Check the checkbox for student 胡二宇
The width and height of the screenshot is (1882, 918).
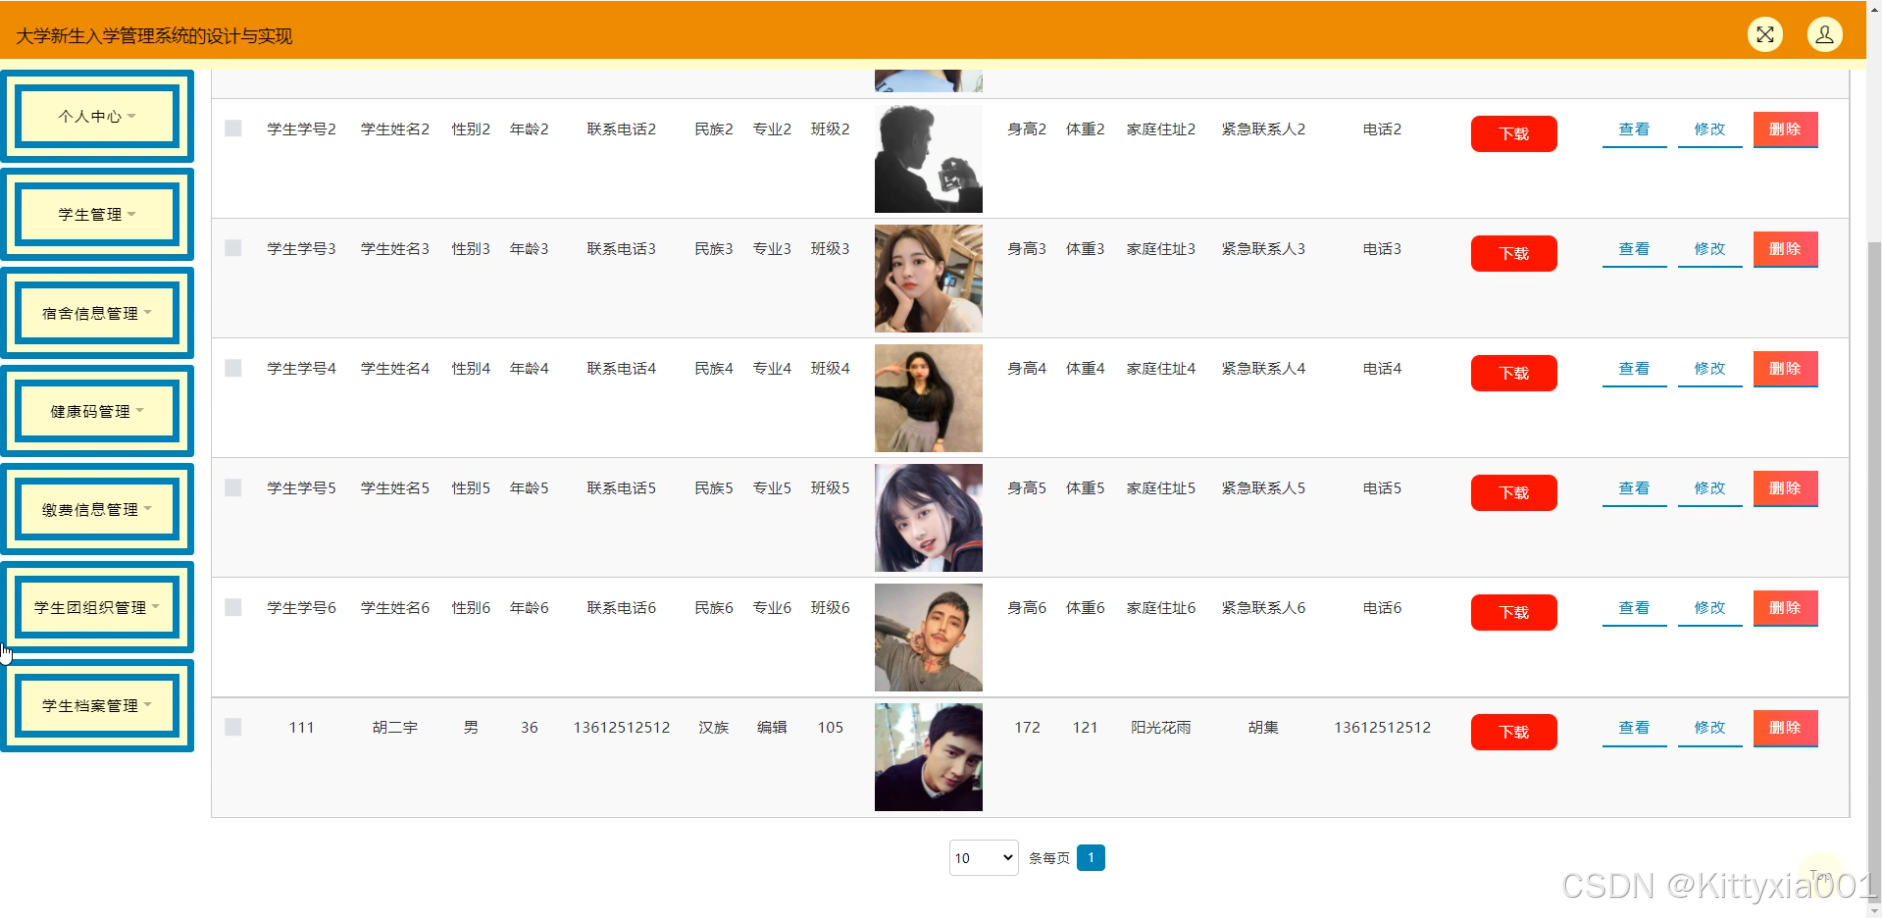coord(233,727)
